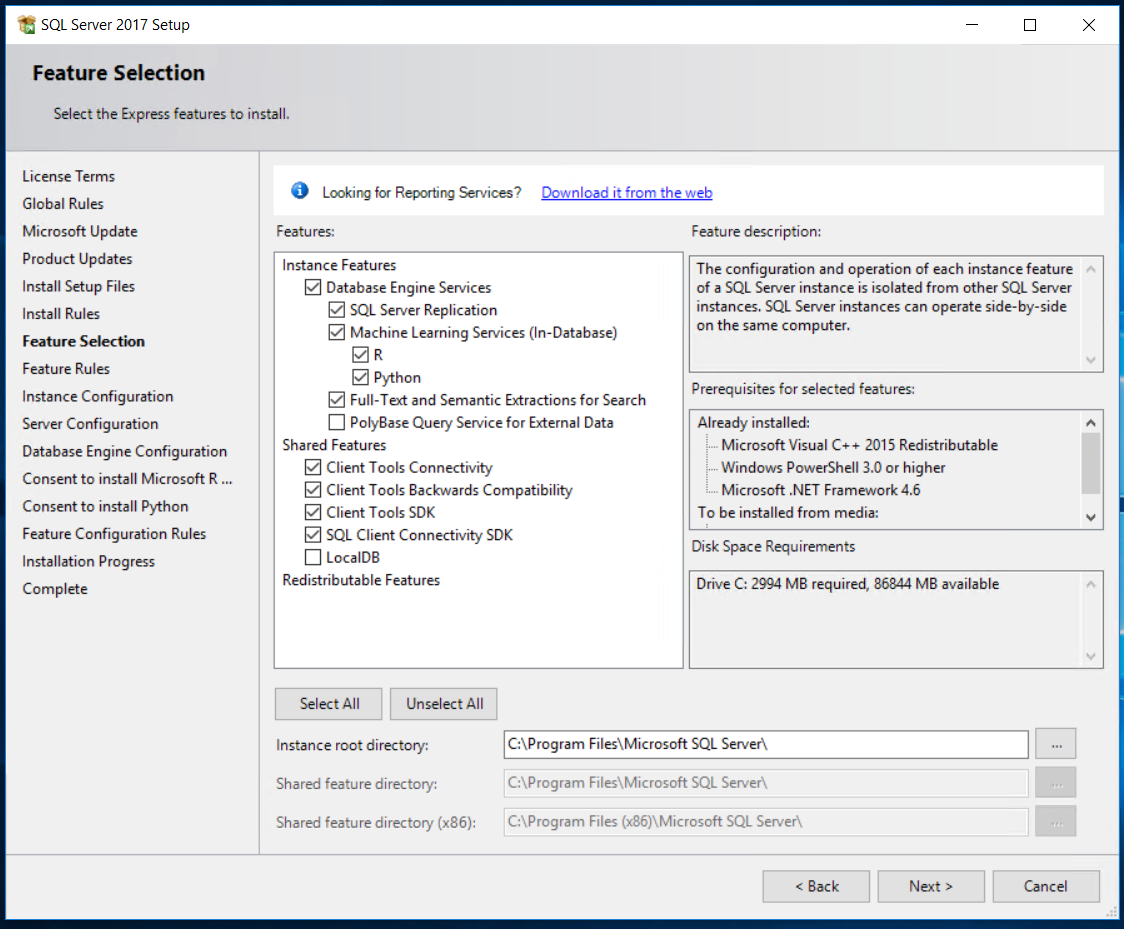Click Server Configuration step in sidebar

click(x=90, y=424)
